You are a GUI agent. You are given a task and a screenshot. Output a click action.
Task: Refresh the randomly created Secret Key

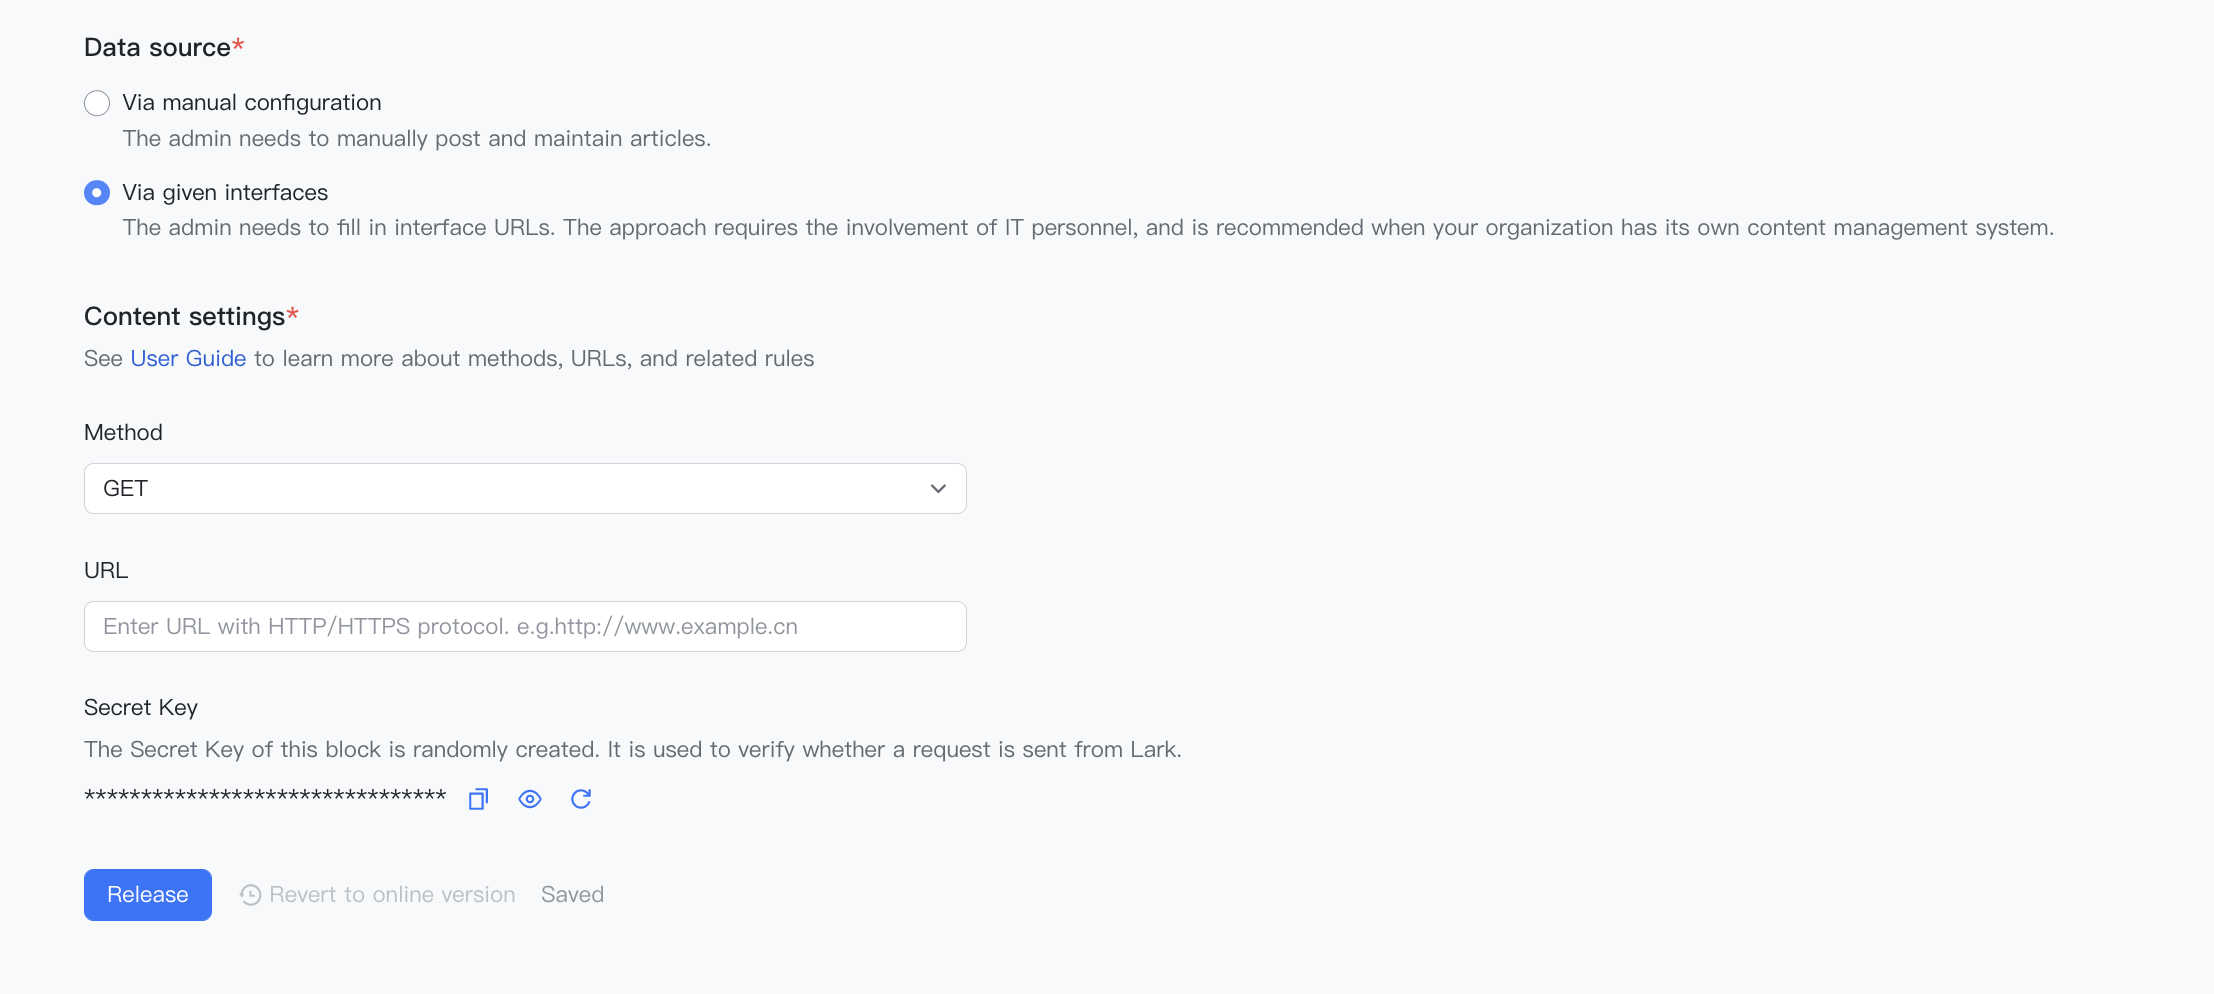coord(582,798)
